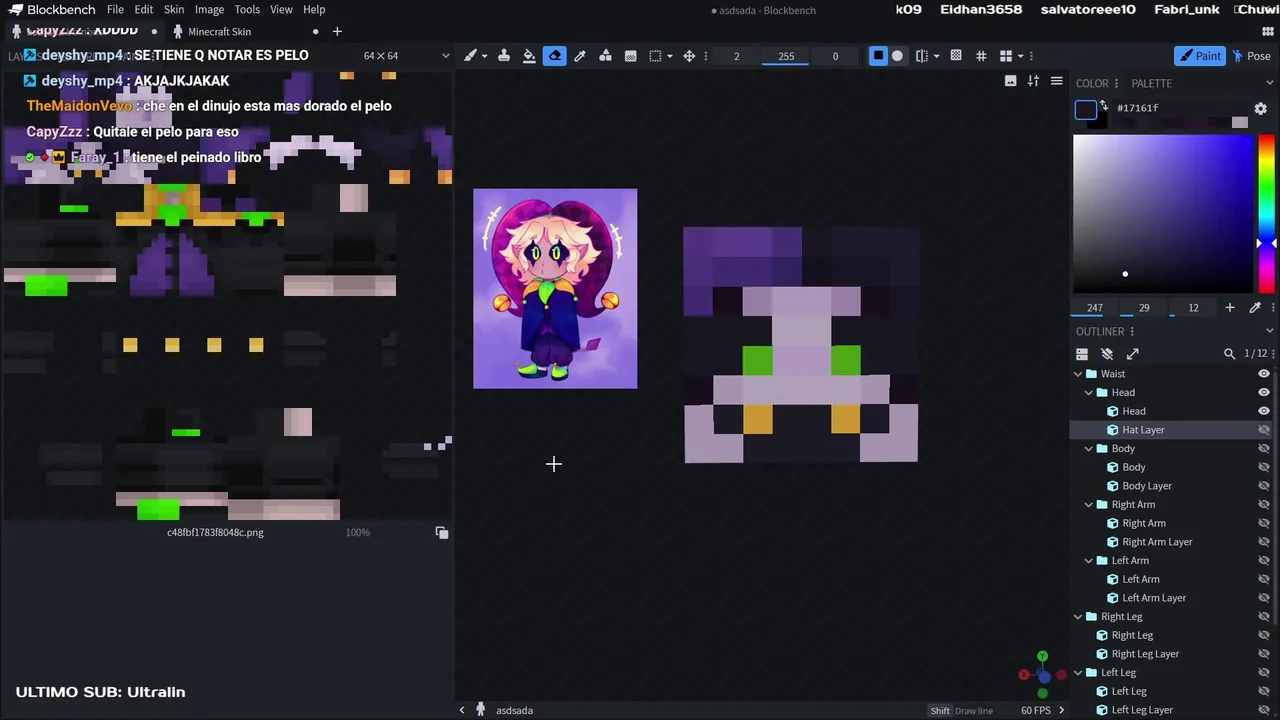The height and width of the screenshot is (720, 1280).
Task: Select the Color Picker eyedropper tool
Action: point(580,56)
